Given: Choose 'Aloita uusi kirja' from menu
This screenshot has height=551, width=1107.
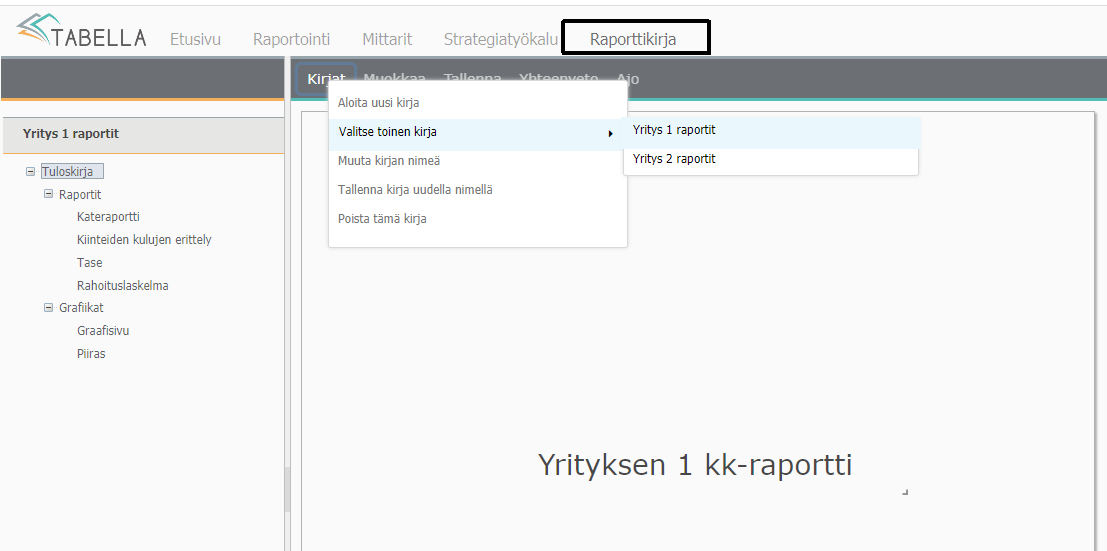Looking at the screenshot, I should coord(379,103).
